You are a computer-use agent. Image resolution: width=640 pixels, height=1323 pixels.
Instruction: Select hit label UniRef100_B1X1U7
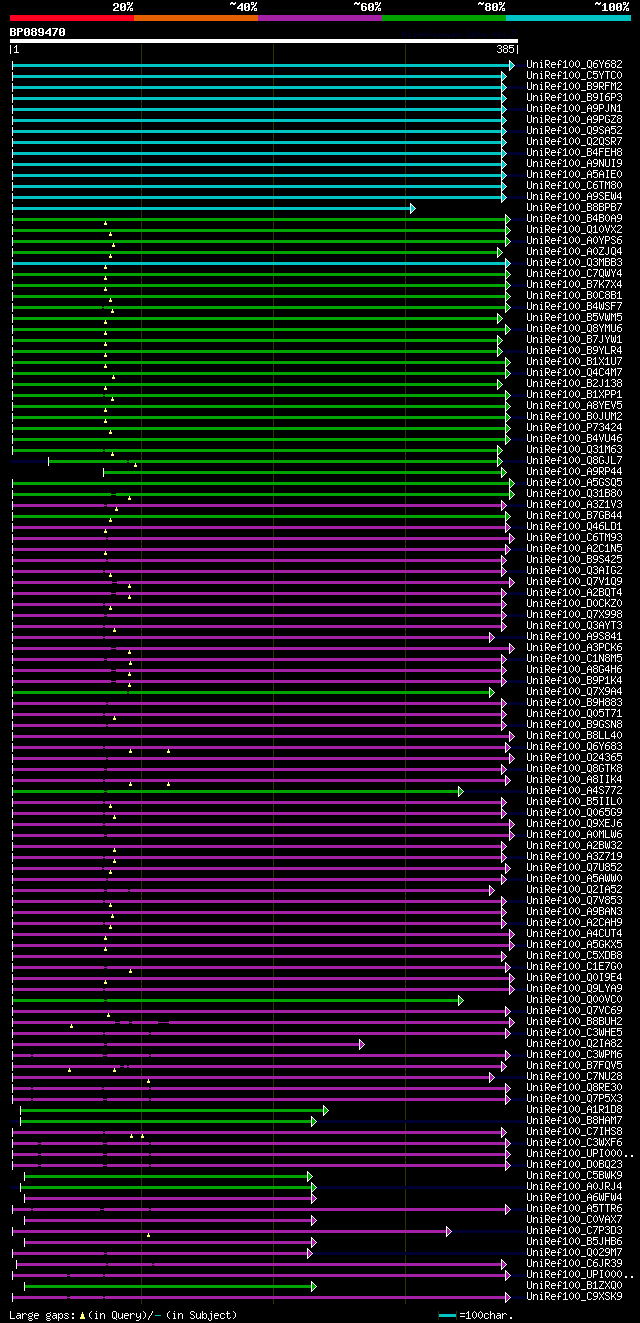click(x=575, y=362)
